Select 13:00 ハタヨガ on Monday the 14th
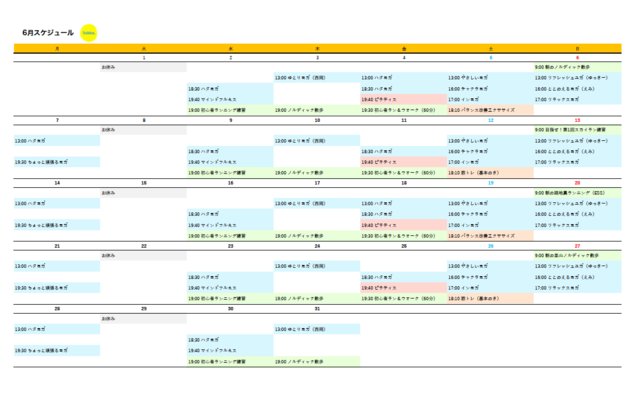 click(57, 203)
